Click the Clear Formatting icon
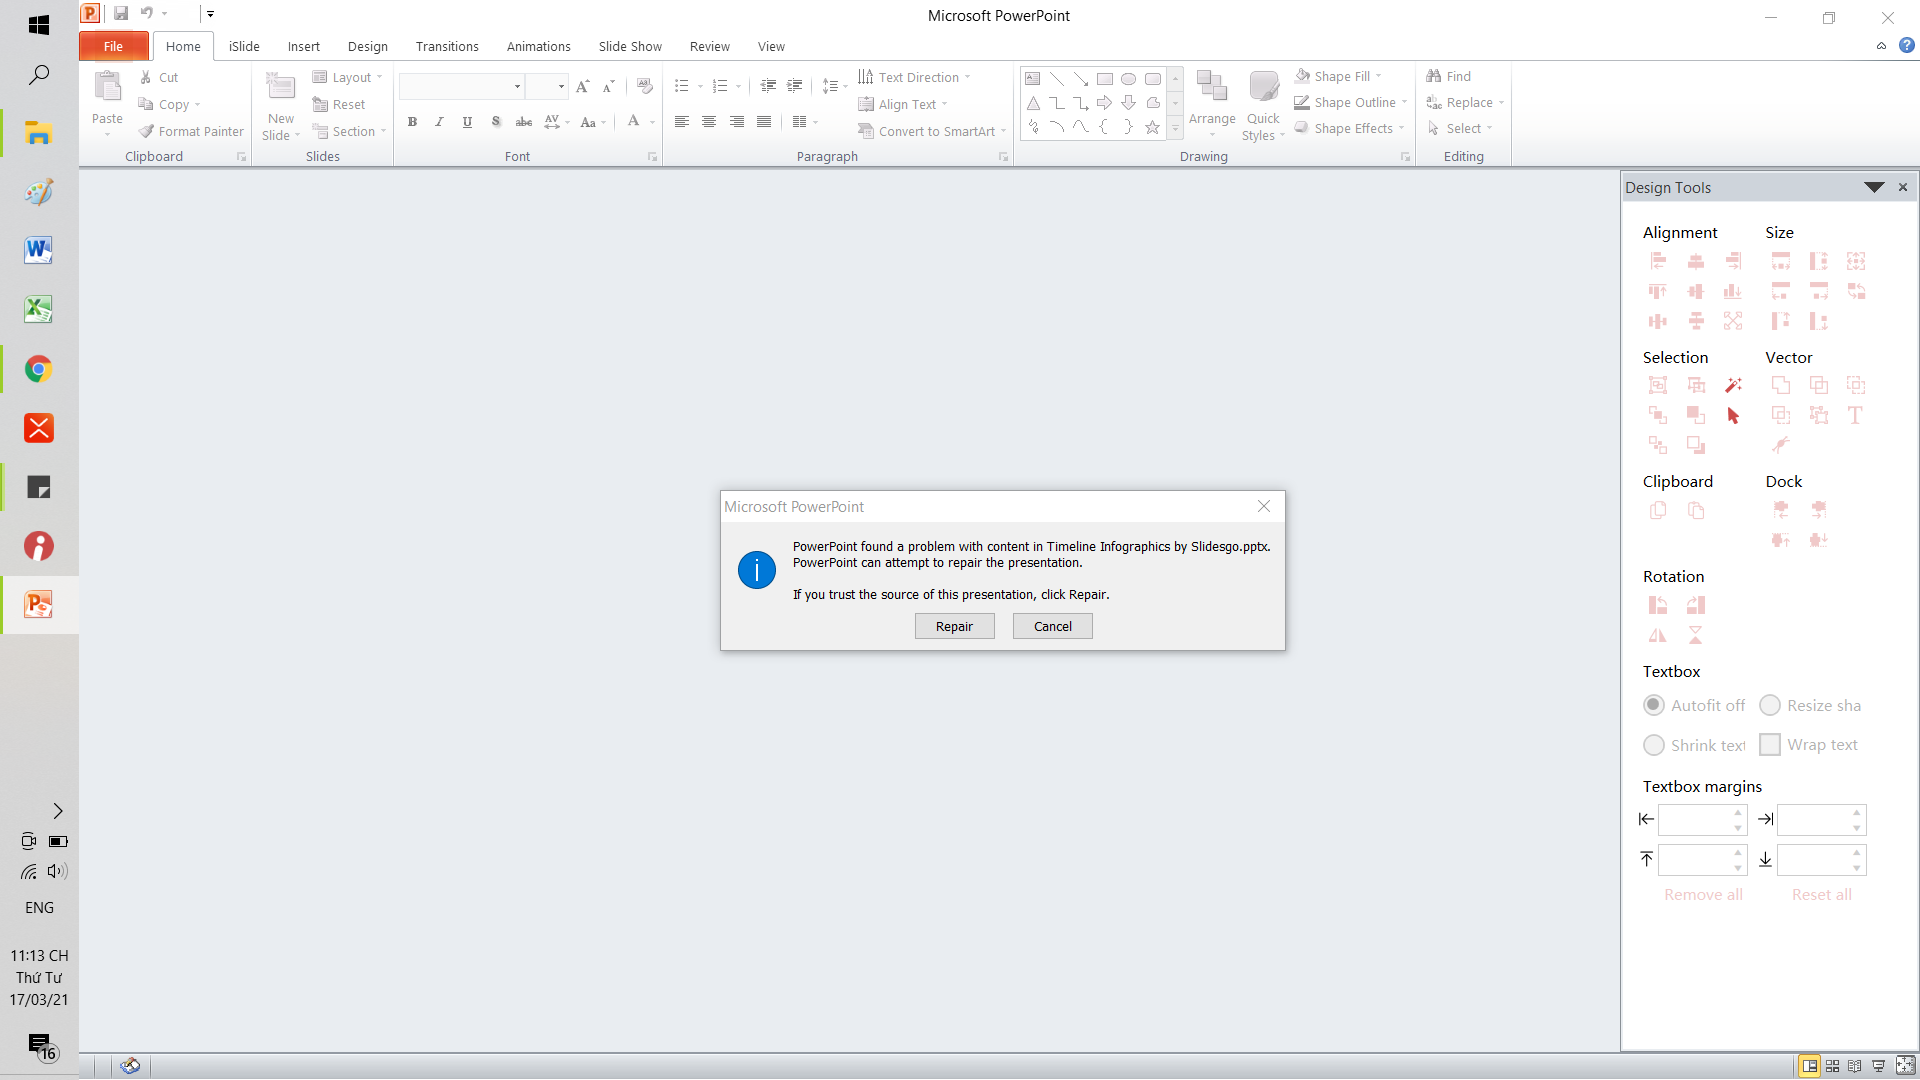The width and height of the screenshot is (1920, 1080). (x=645, y=86)
